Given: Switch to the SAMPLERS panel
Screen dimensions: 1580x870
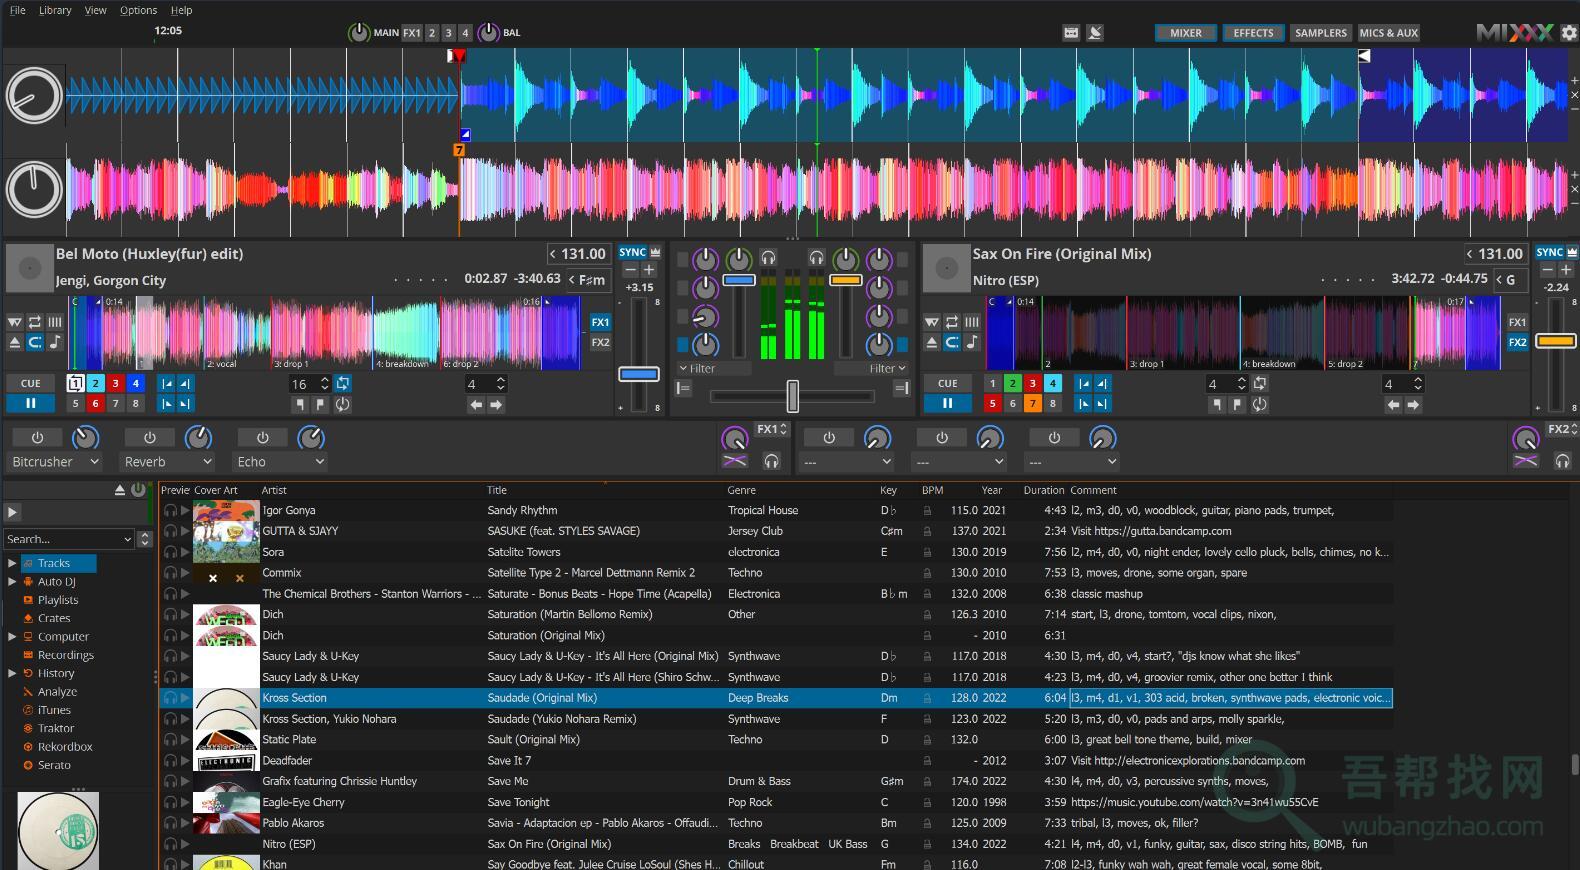Looking at the screenshot, I should click(x=1320, y=33).
